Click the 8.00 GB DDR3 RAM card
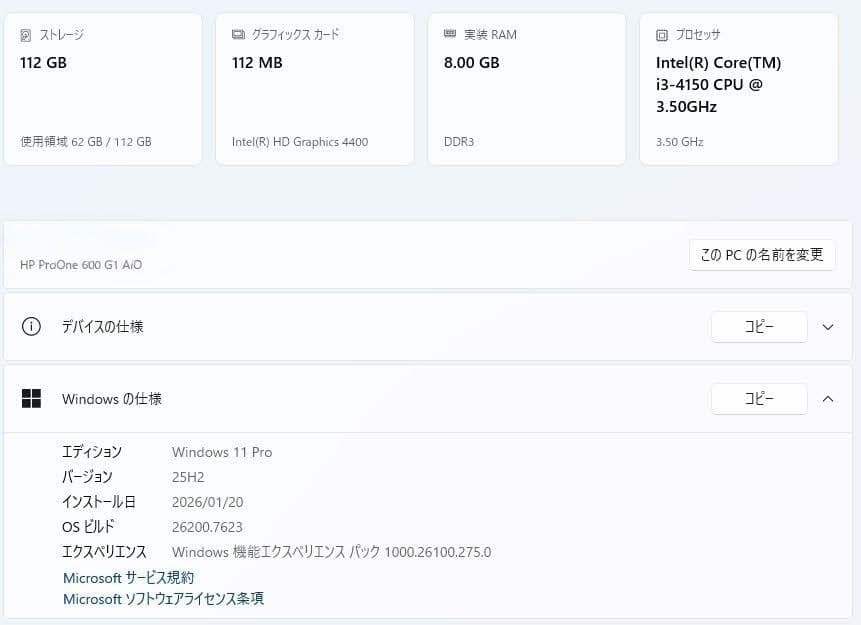This screenshot has height=625, width=861. [526, 88]
